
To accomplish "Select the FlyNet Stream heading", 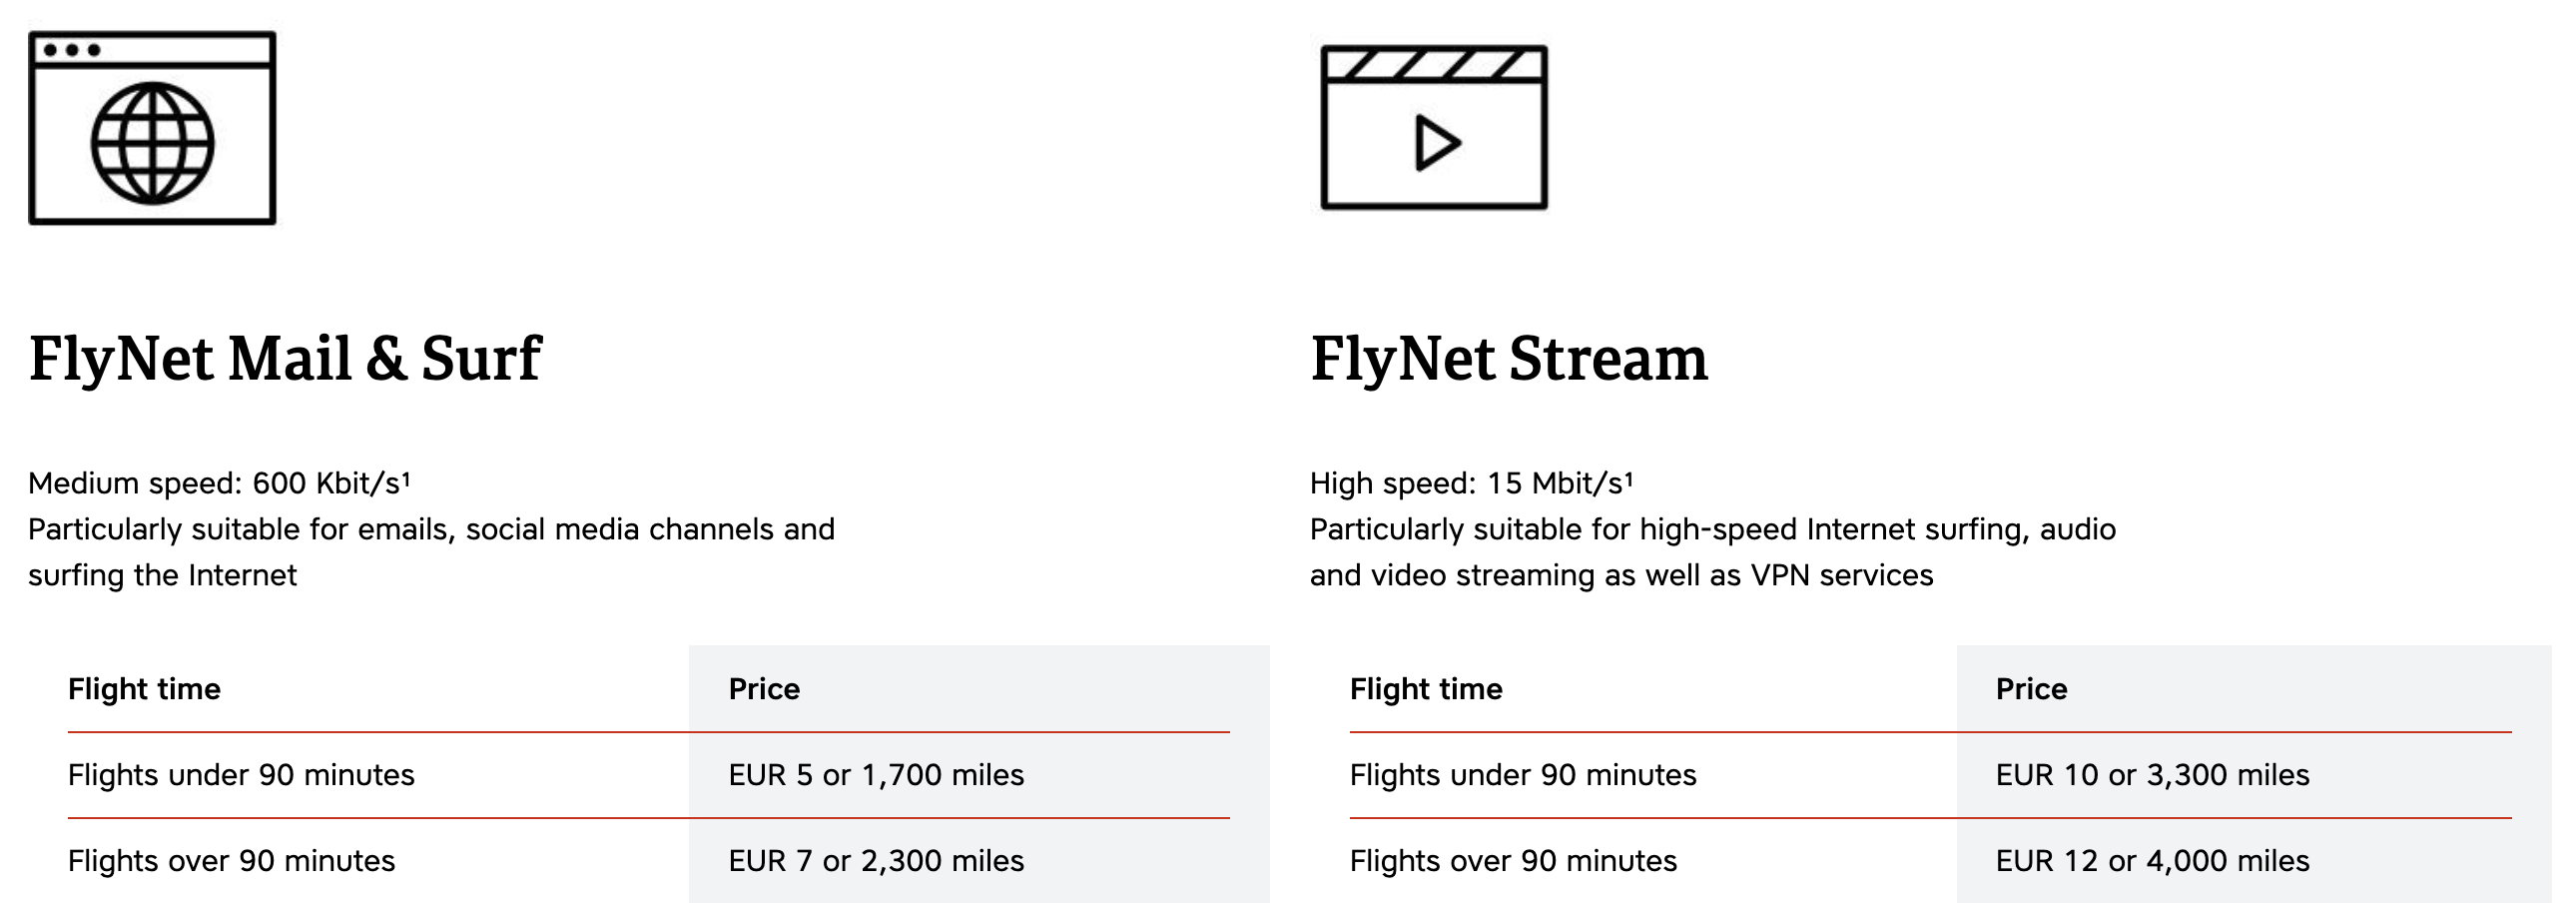I will point(1509,358).
